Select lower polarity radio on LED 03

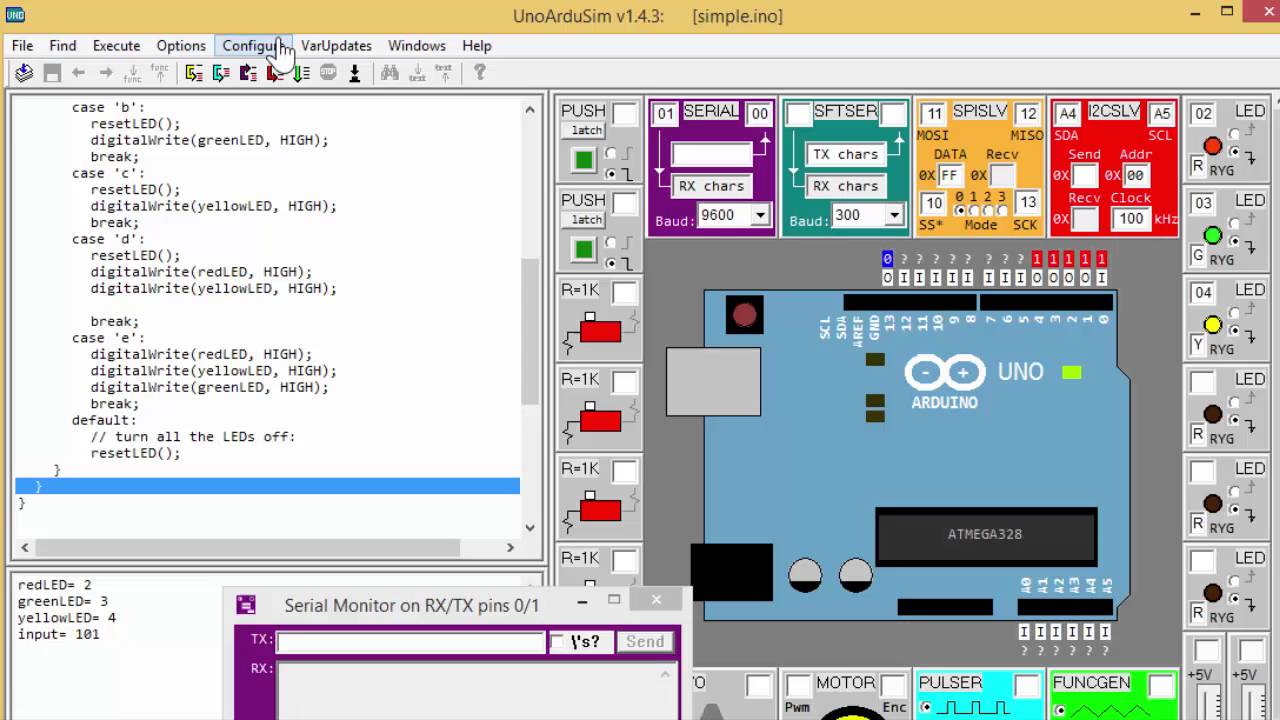tap(1234, 241)
